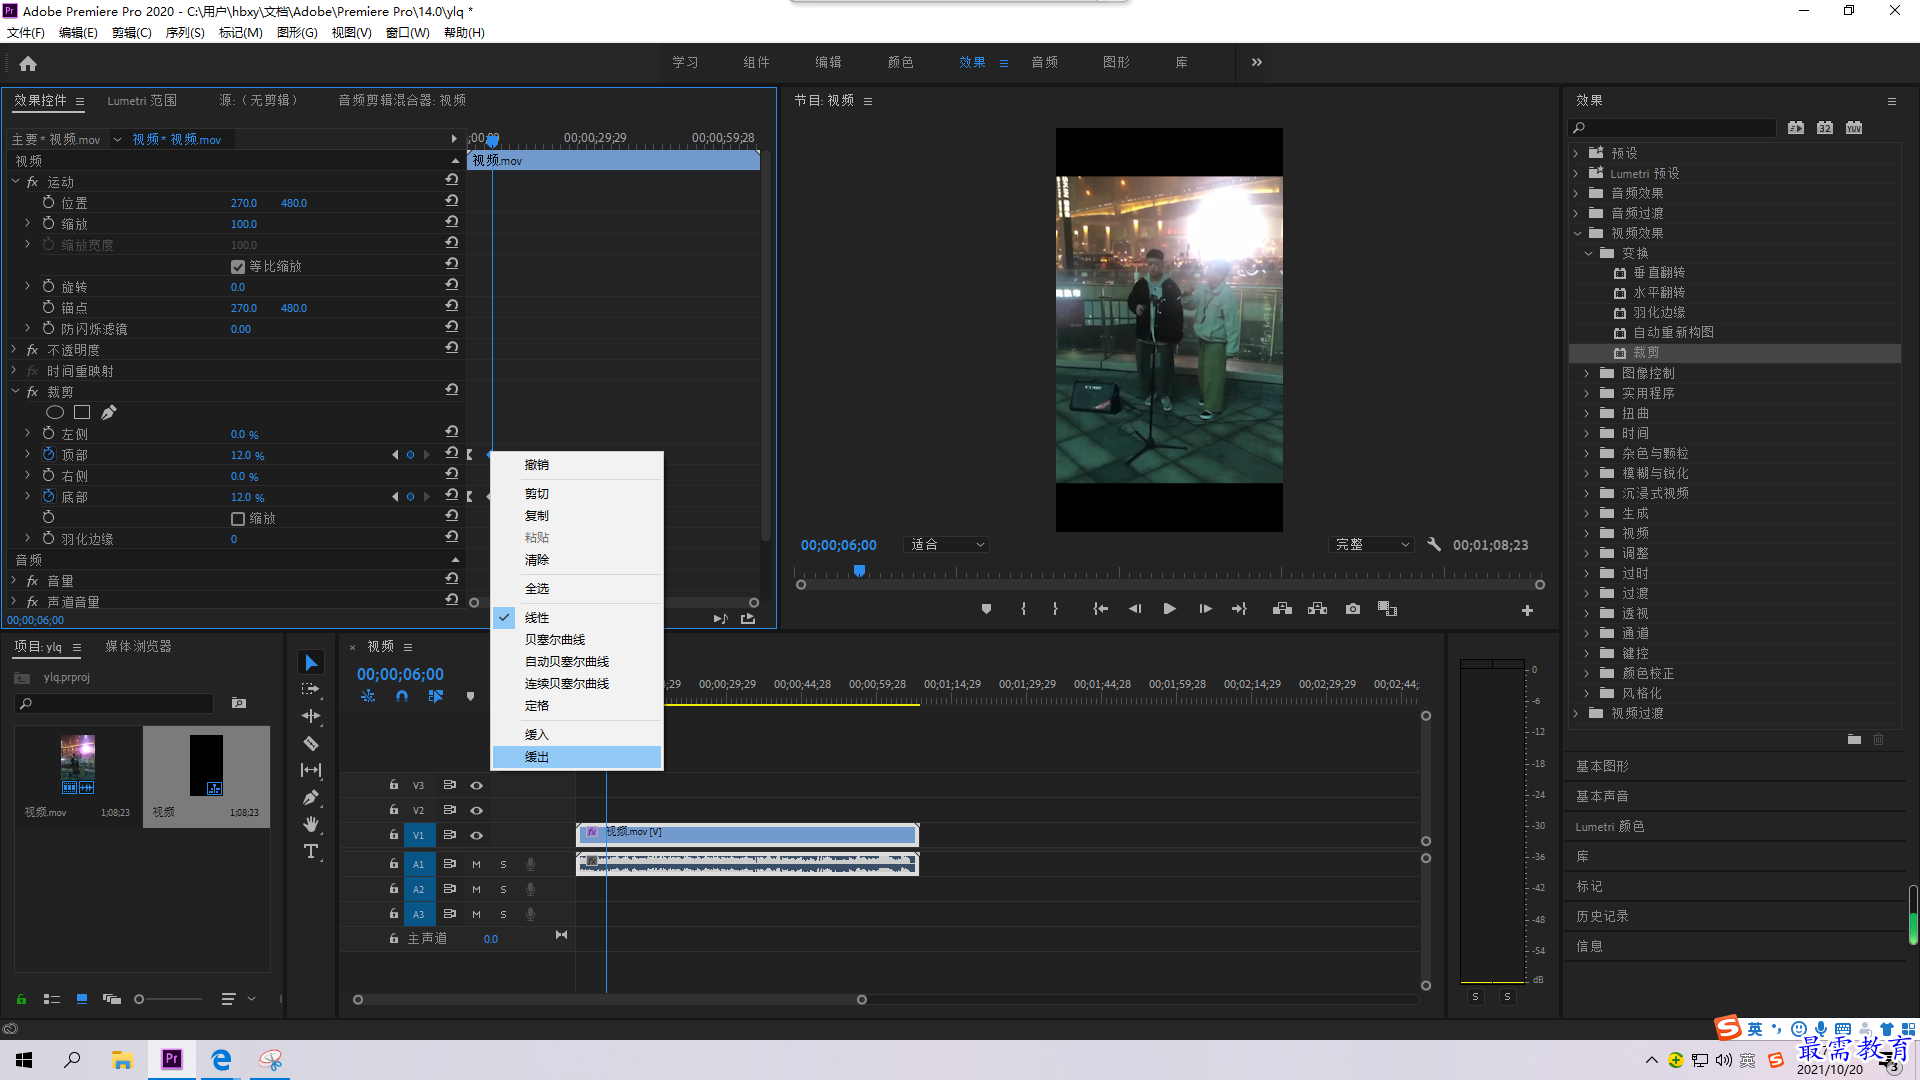
Task: Choose 缓入 from the context menu
Action: [x=577, y=734]
